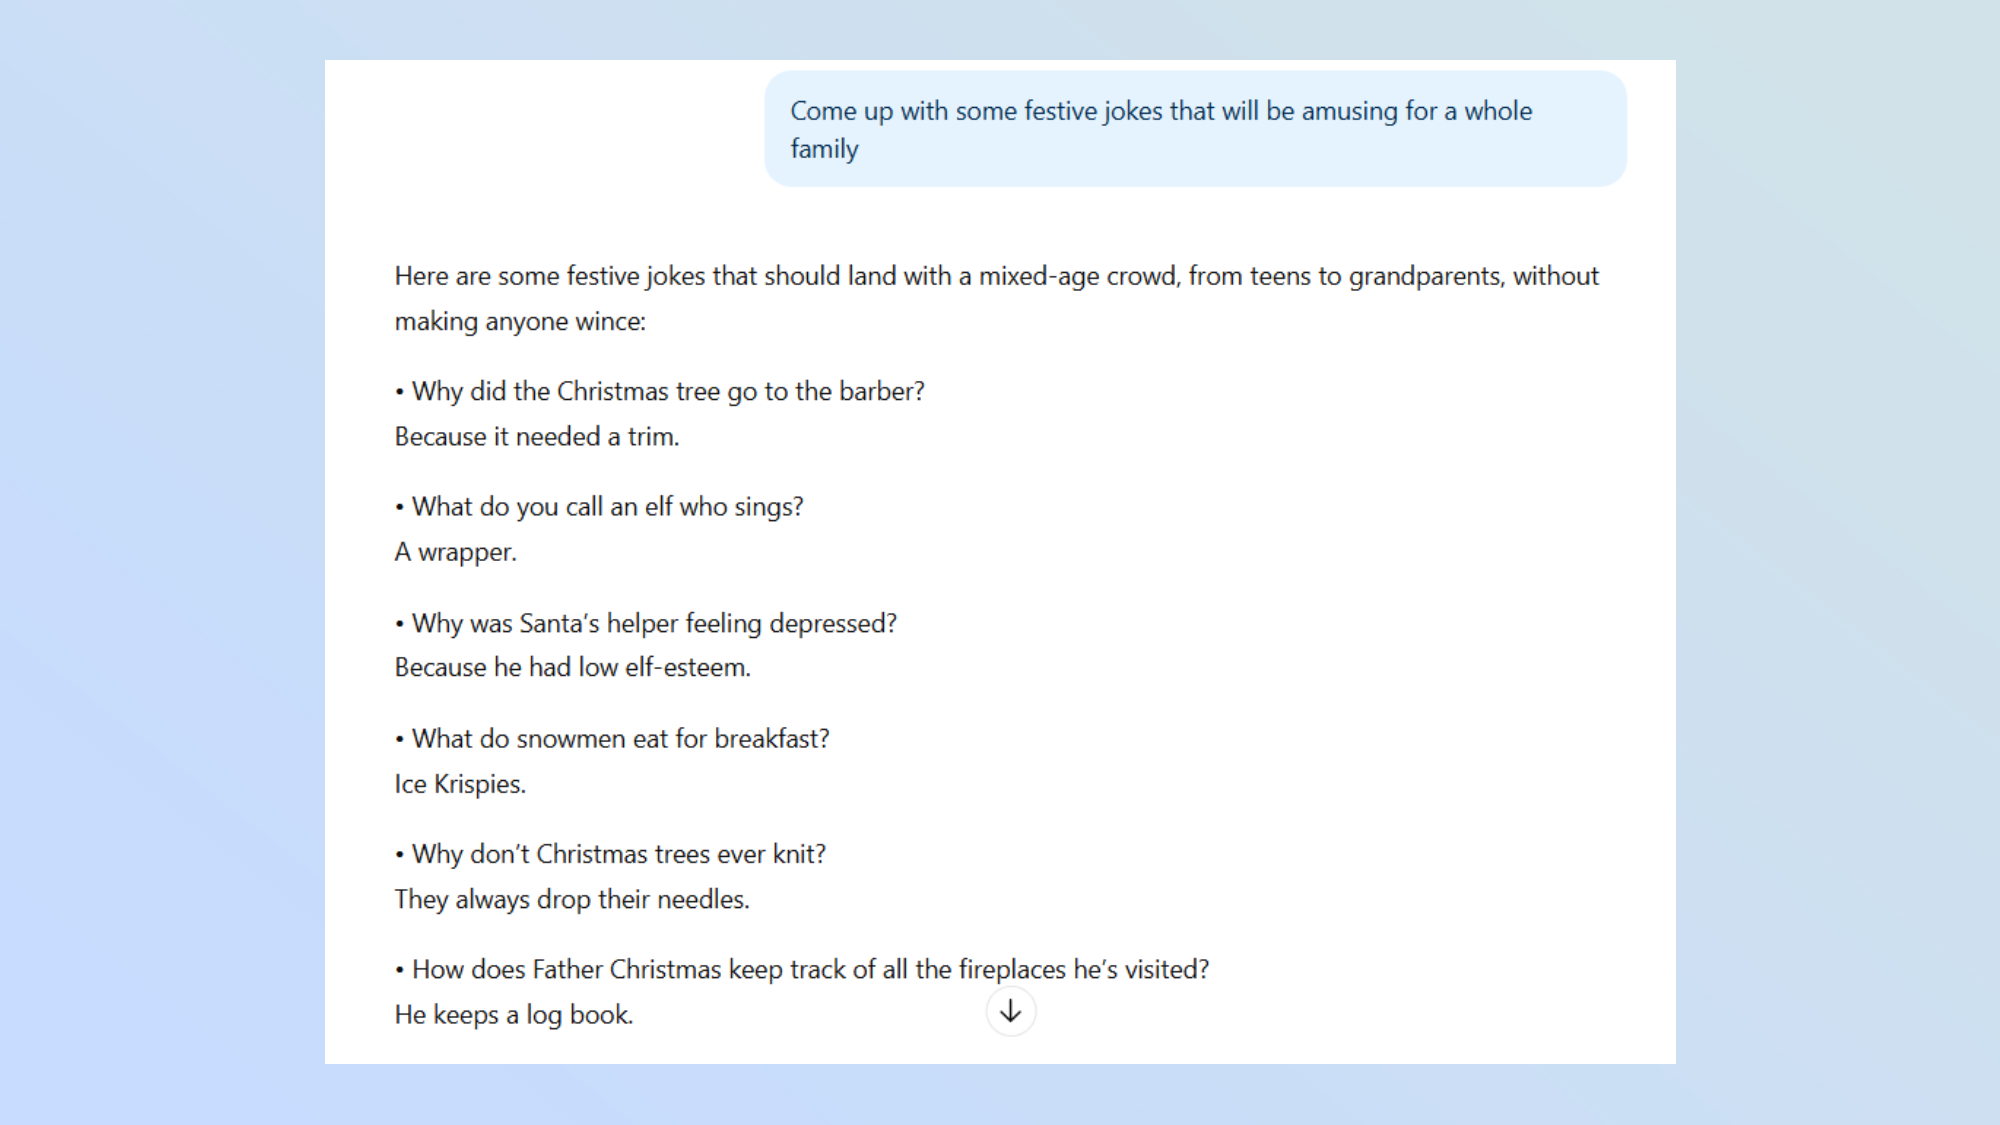Viewport: 2000px width, 1125px height.
Task: Click the intro sentence about mixed-age crowd
Action: click(x=996, y=277)
